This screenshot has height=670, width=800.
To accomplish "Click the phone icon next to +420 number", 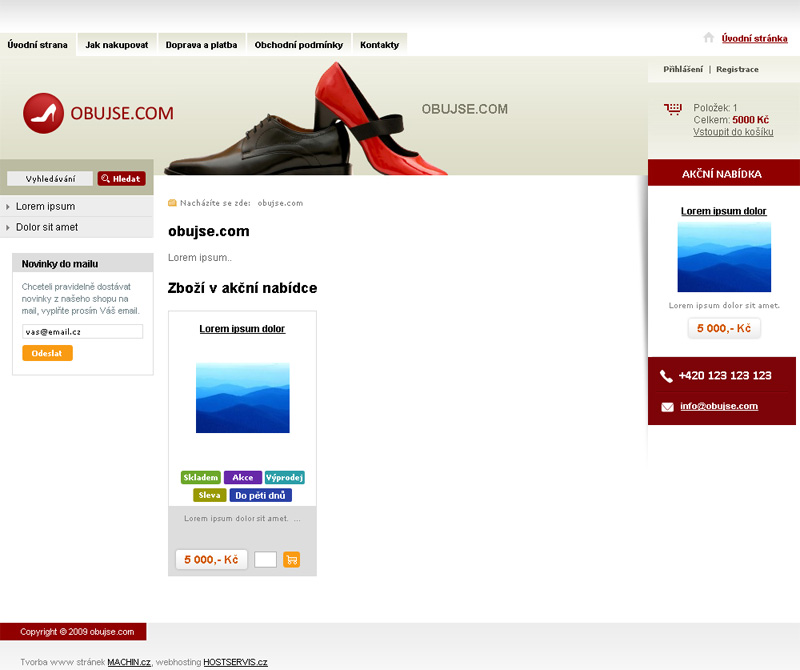I will point(666,376).
